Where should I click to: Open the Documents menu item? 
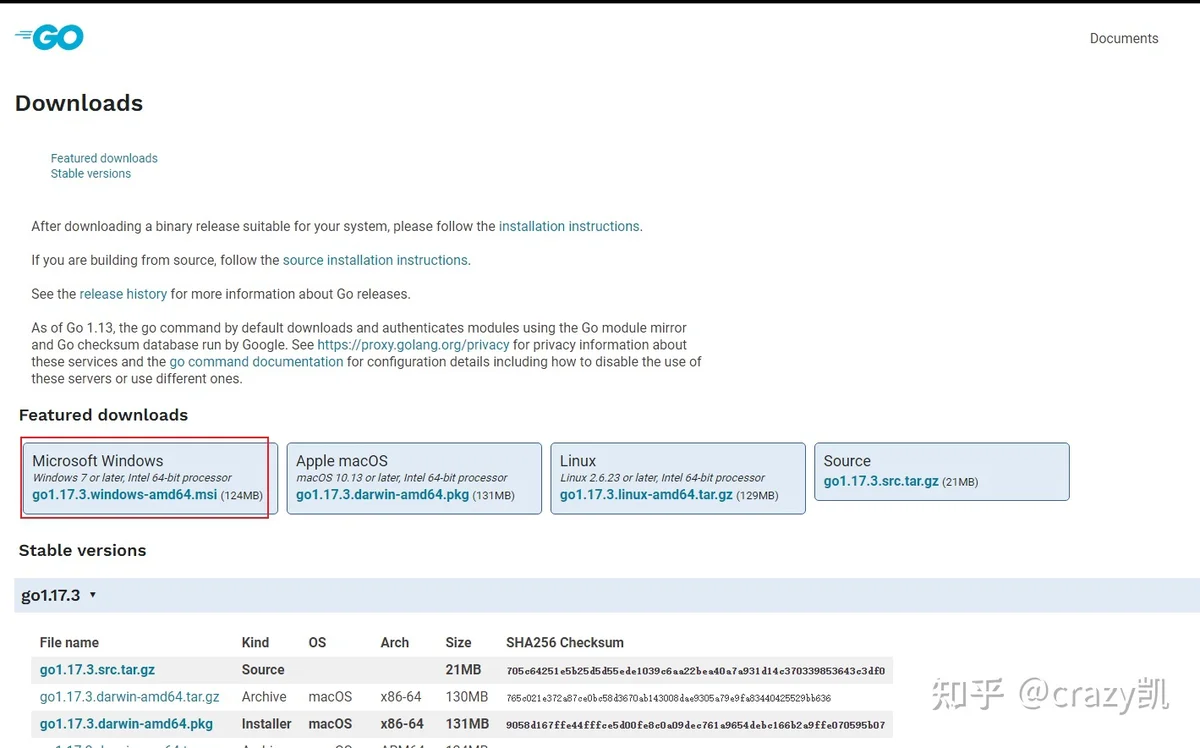click(1124, 39)
